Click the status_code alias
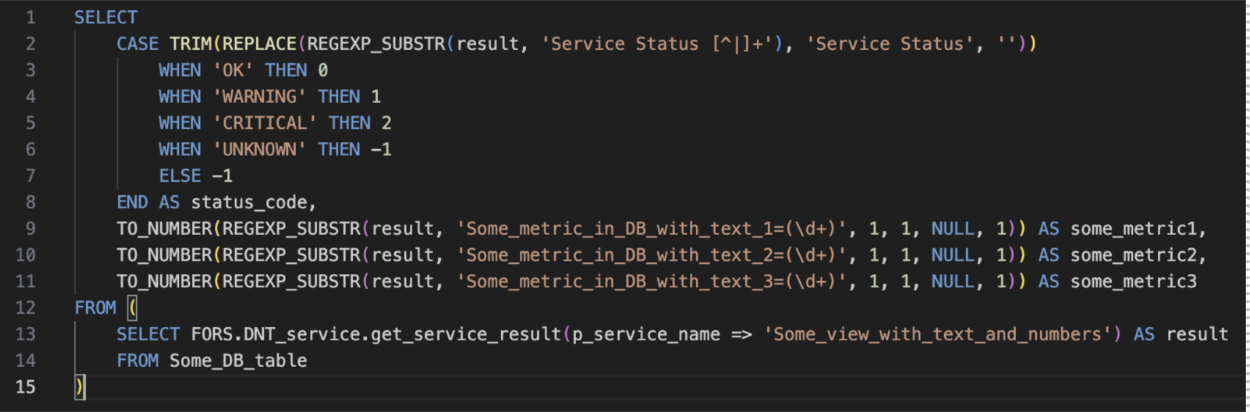The width and height of the screenshot is (1250, 412). pos(254,202)
